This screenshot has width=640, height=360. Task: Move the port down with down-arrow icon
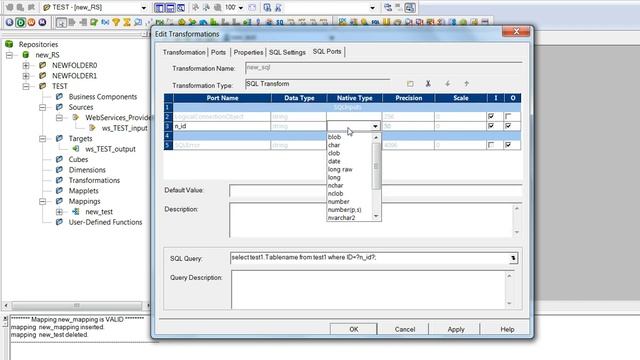coord(447,84)
